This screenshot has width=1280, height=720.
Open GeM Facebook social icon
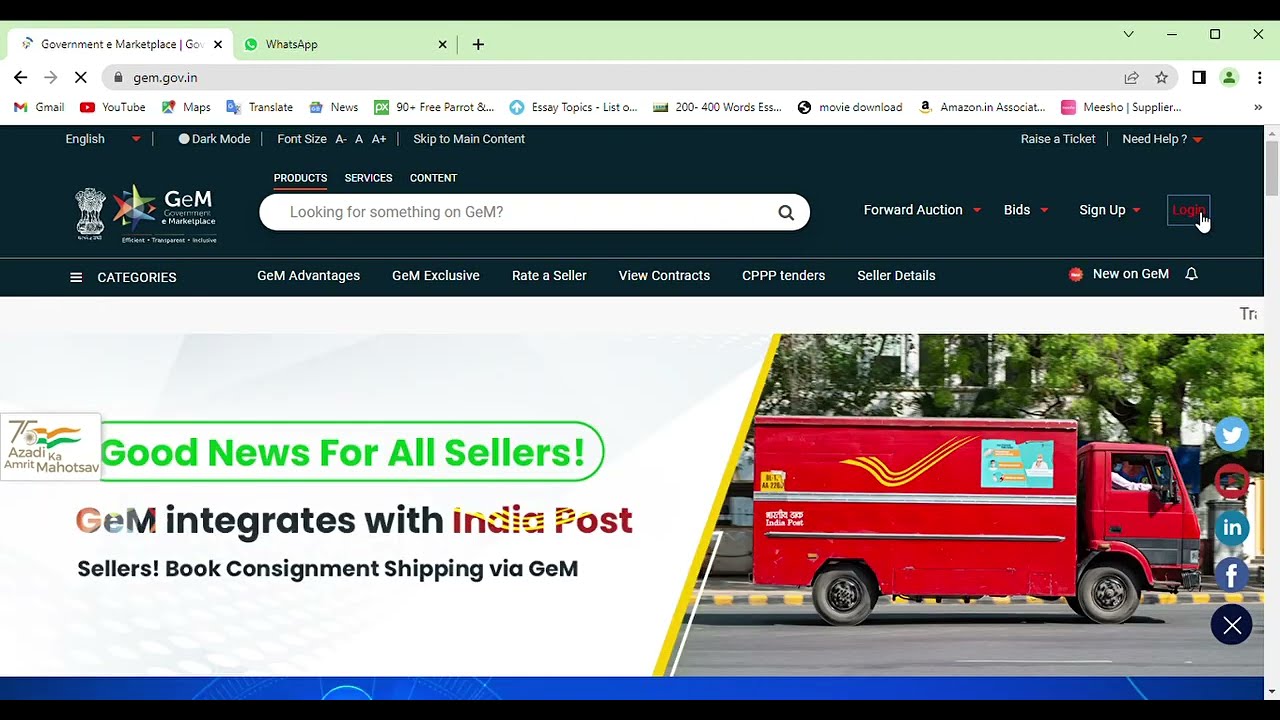1232,575
